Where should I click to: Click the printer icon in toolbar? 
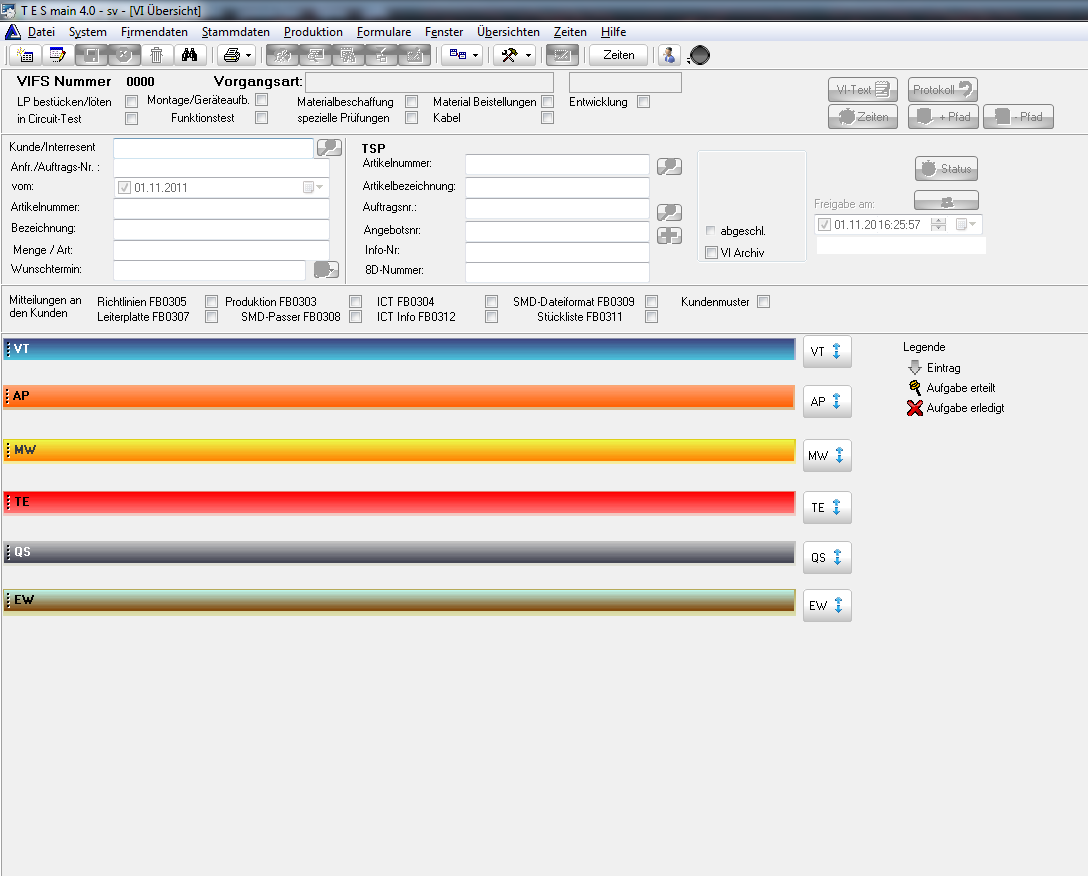coord(231,55)
